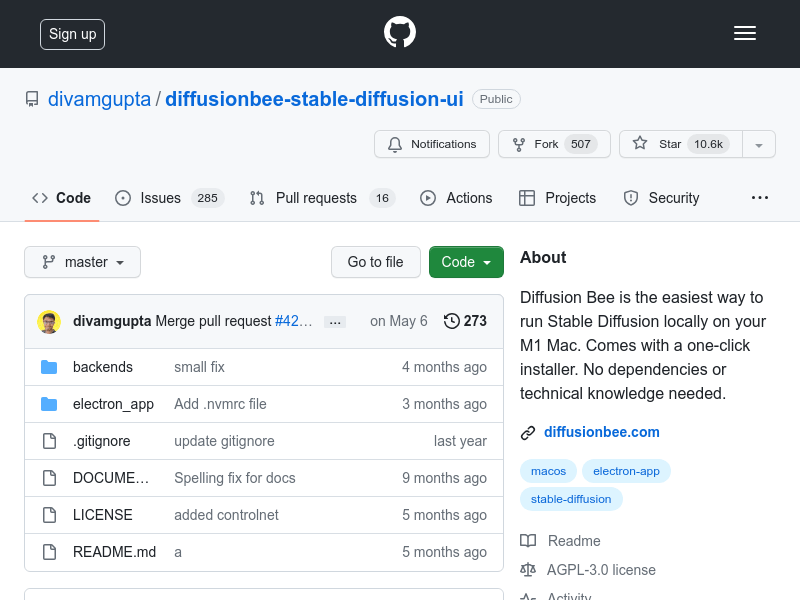
Task: Switch to the Code tab
Action: (62, 198)
